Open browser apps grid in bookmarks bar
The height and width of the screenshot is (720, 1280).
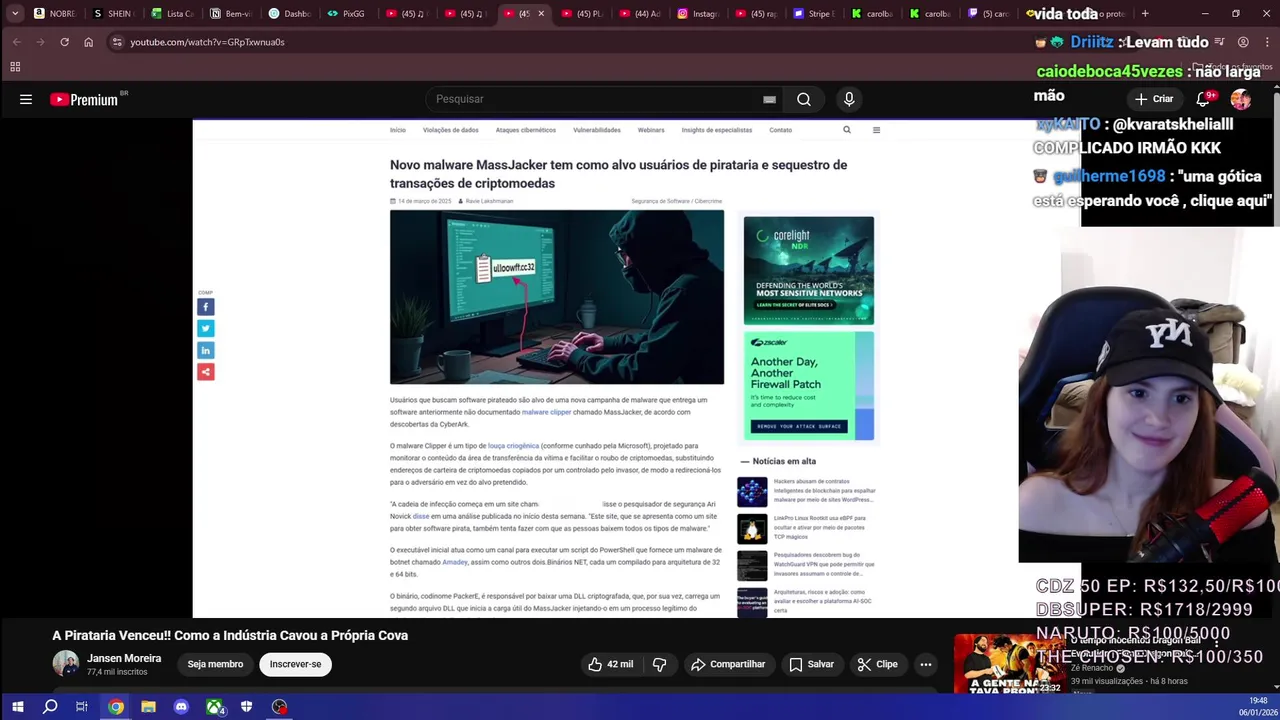15,67
